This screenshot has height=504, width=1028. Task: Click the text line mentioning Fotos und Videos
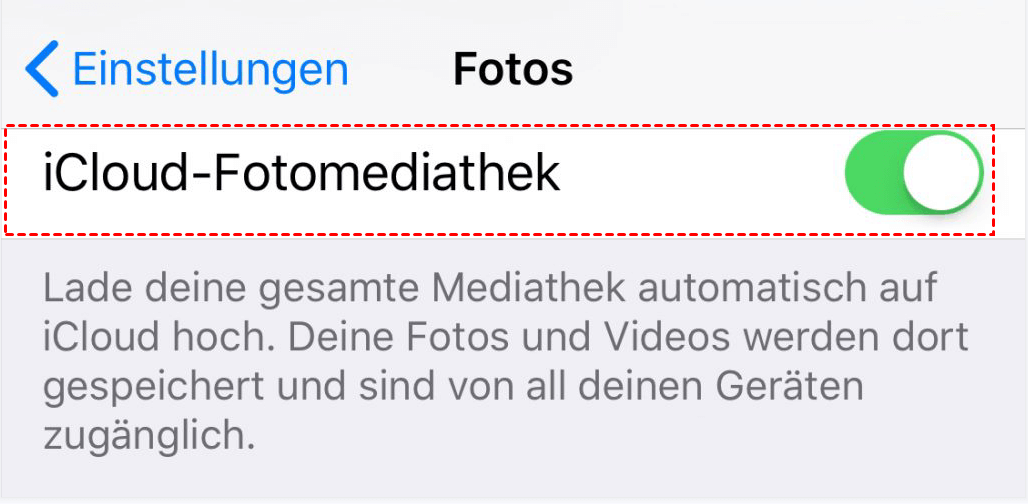tap(506, 338)
